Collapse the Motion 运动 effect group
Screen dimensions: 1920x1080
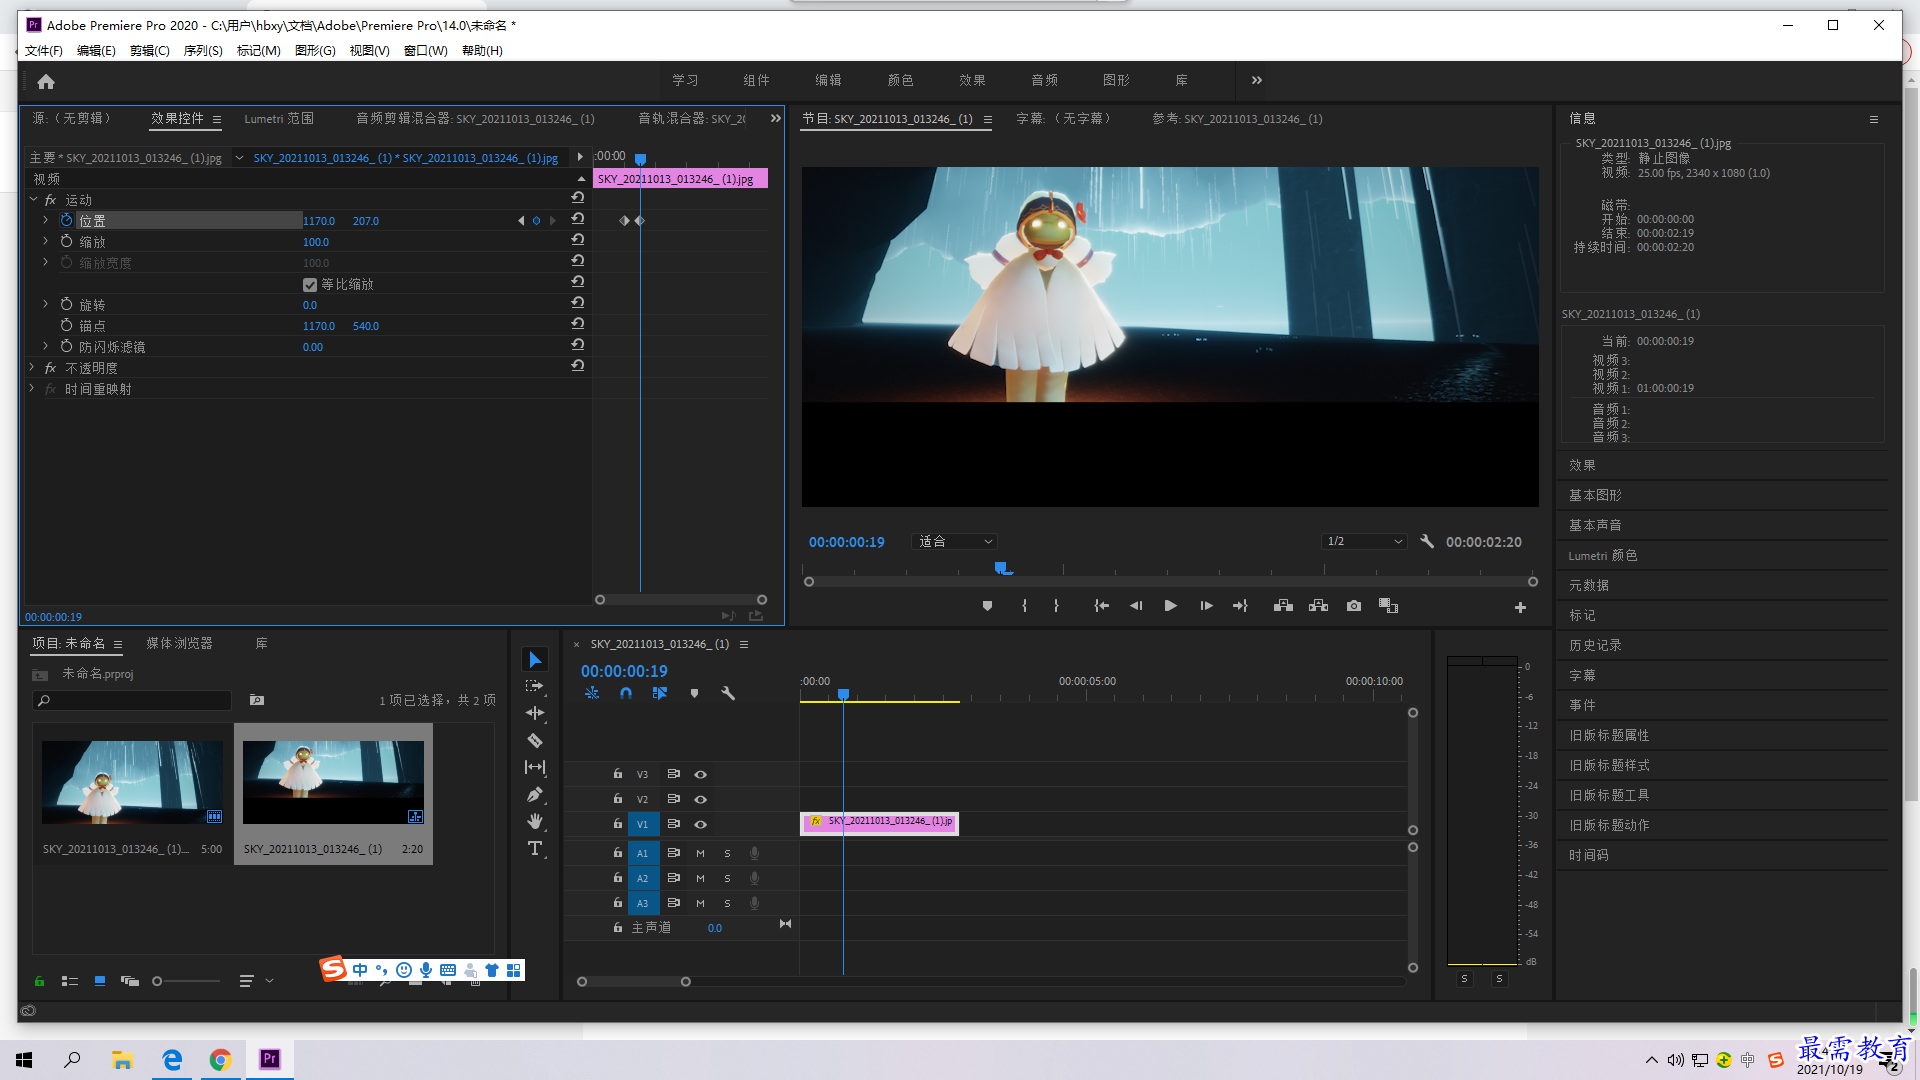tap(33, 199)
